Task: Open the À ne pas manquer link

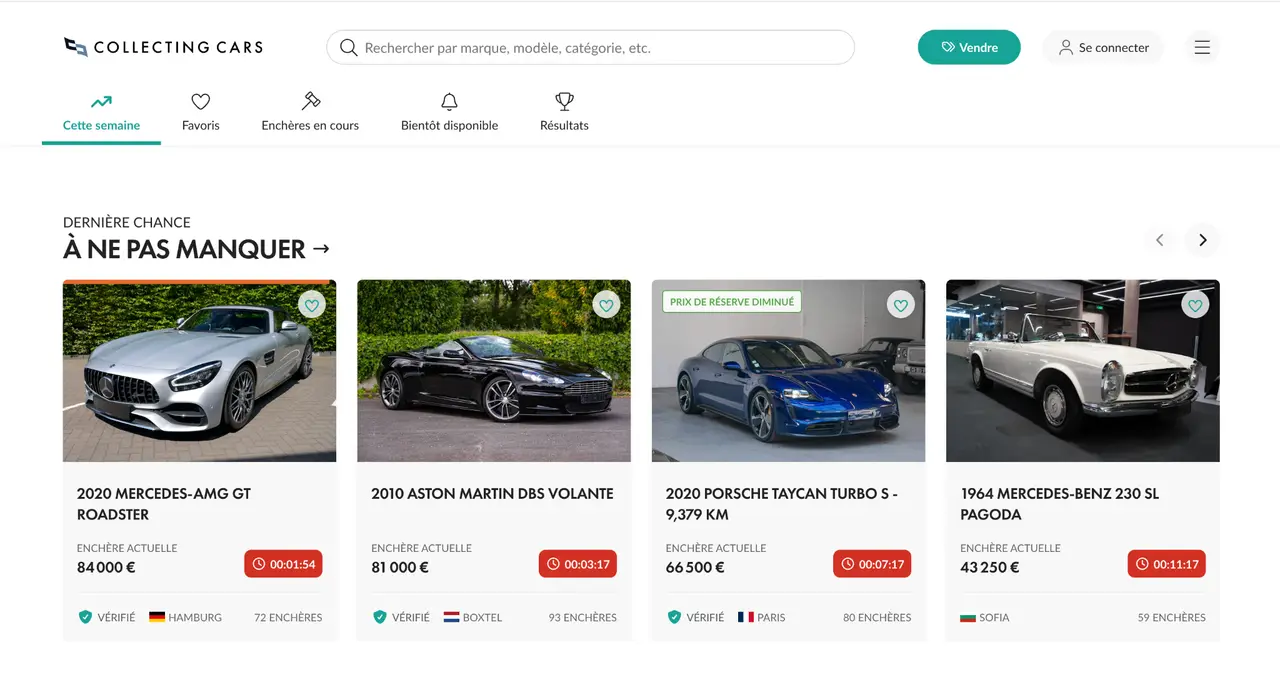Action: point(196,249)
